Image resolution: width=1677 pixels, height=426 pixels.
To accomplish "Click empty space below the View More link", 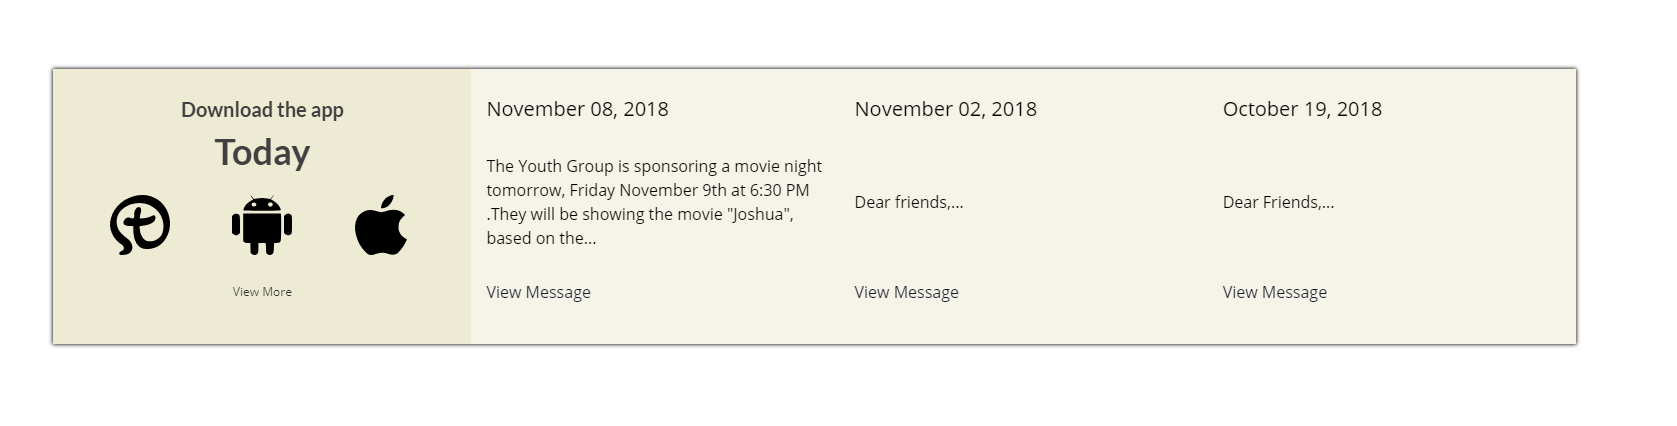I will [x=262, y=322].
